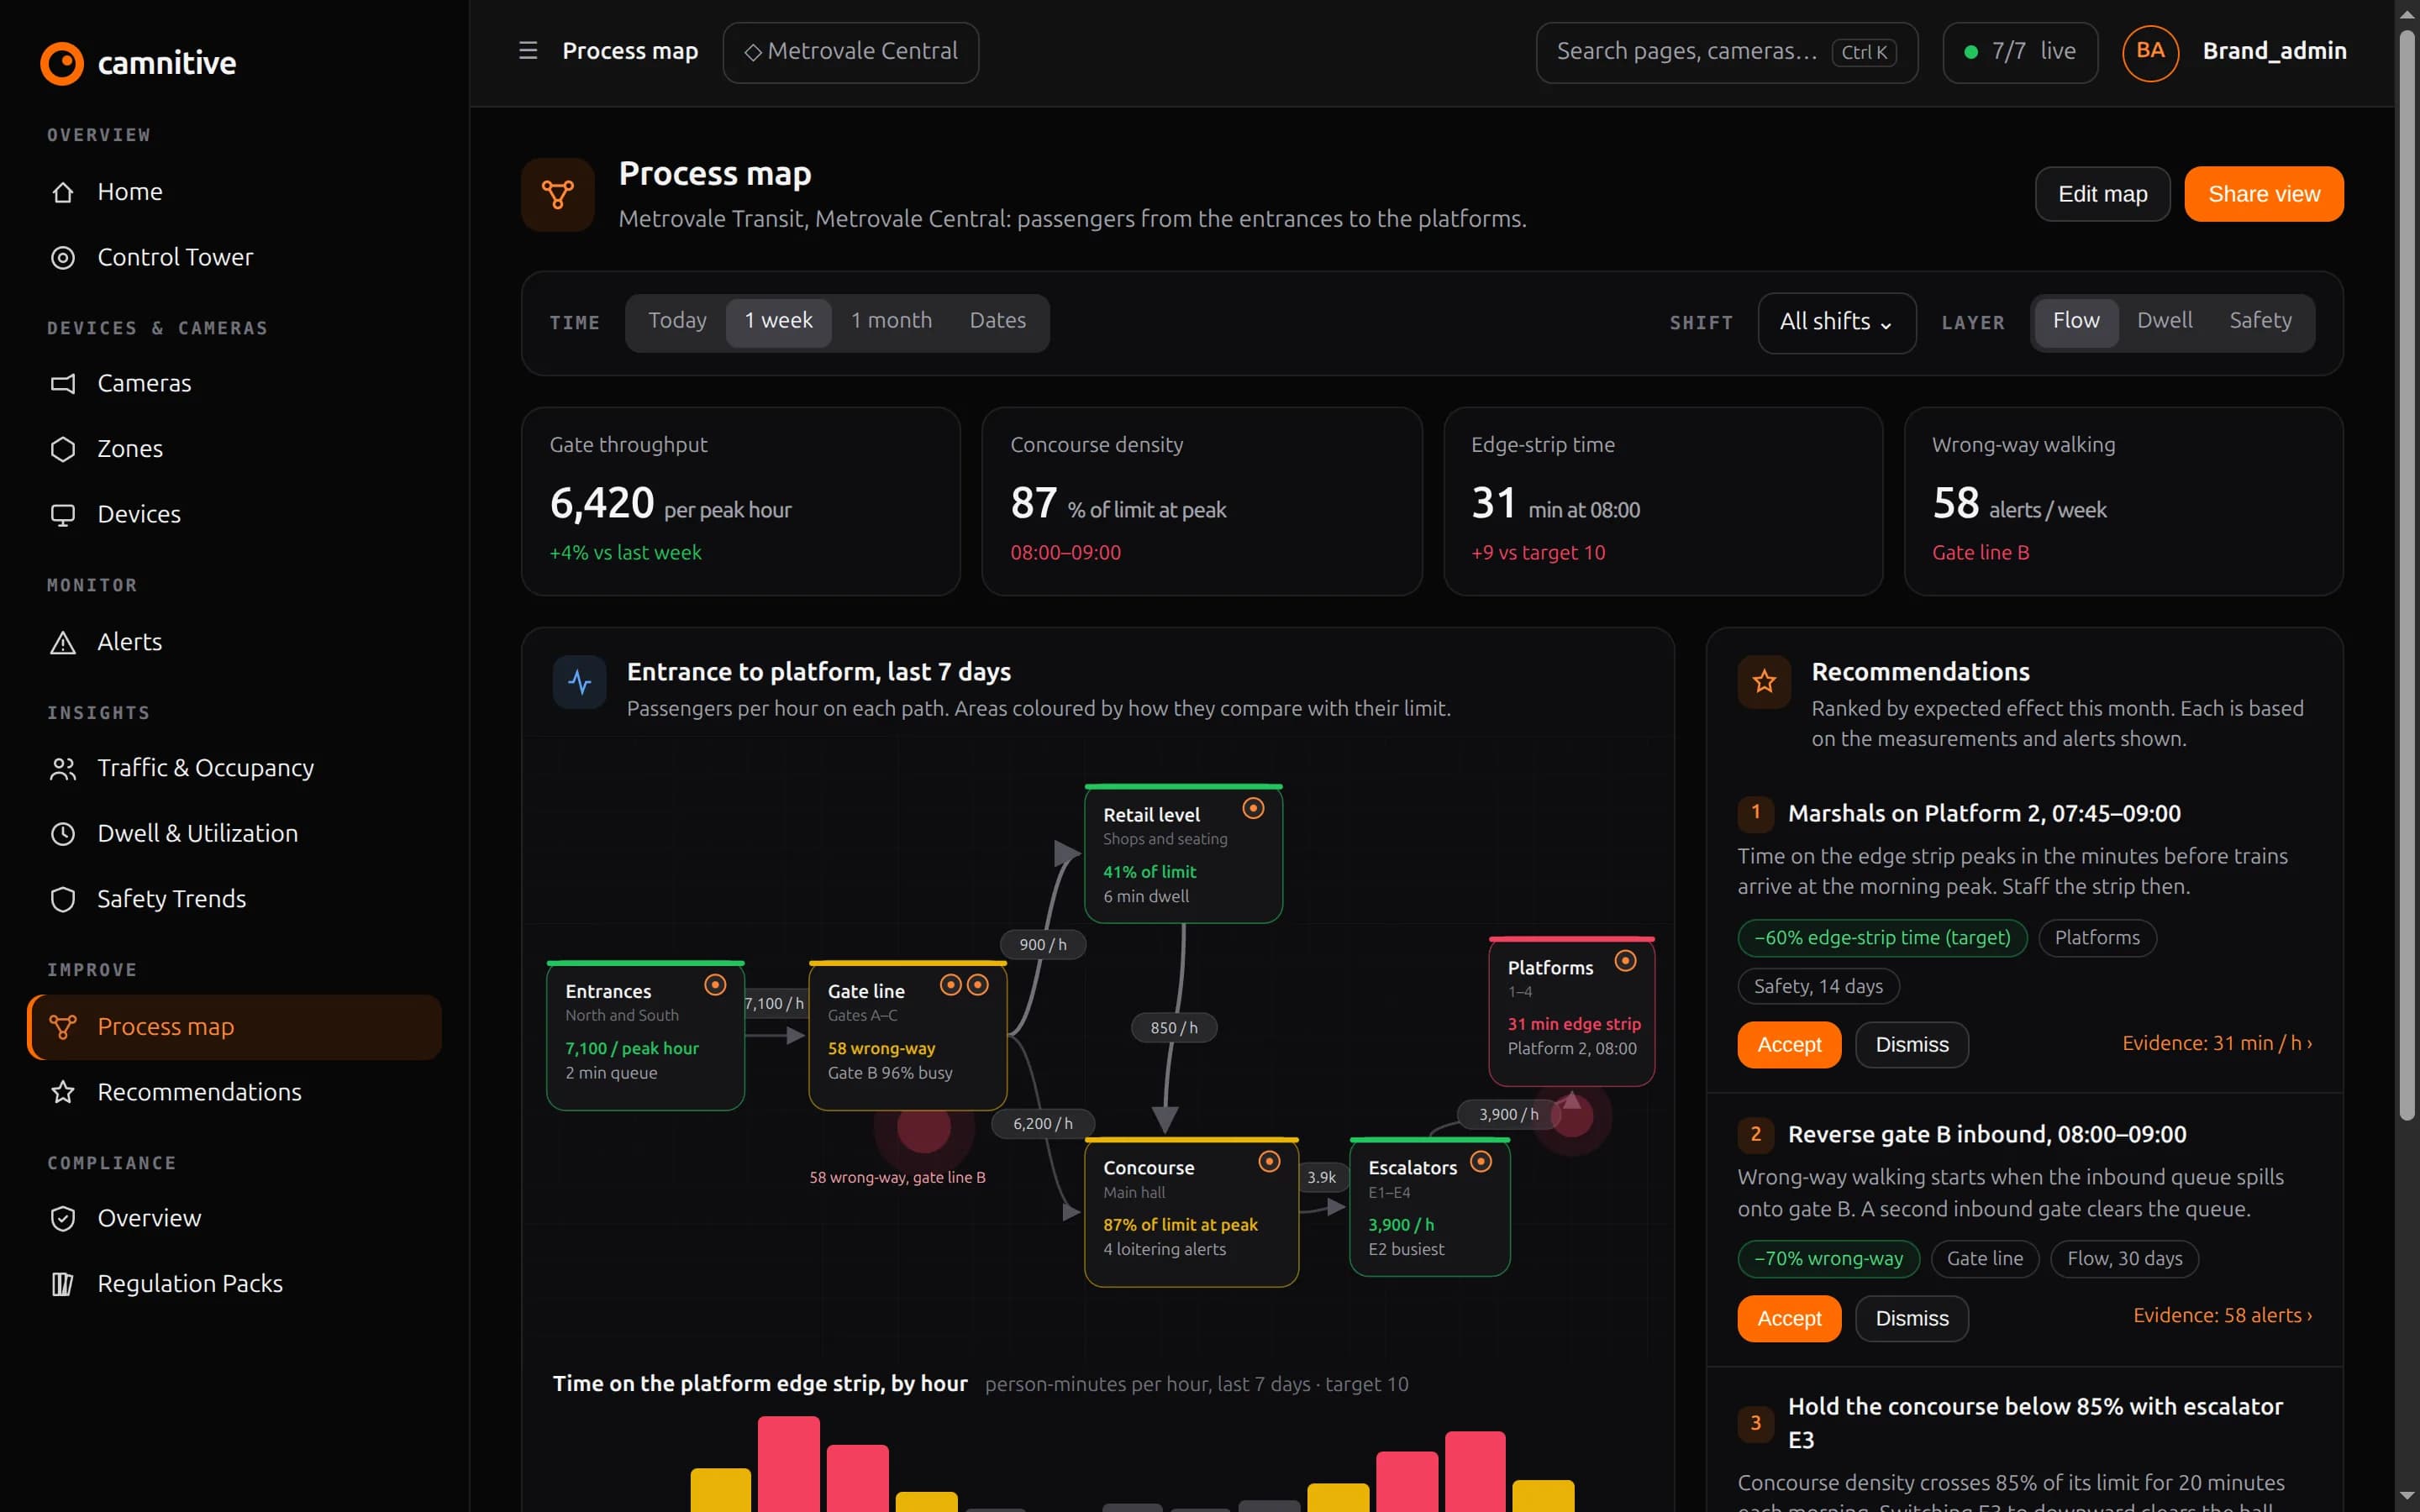Click the hamburger menu icon in header

click(528, 51)
